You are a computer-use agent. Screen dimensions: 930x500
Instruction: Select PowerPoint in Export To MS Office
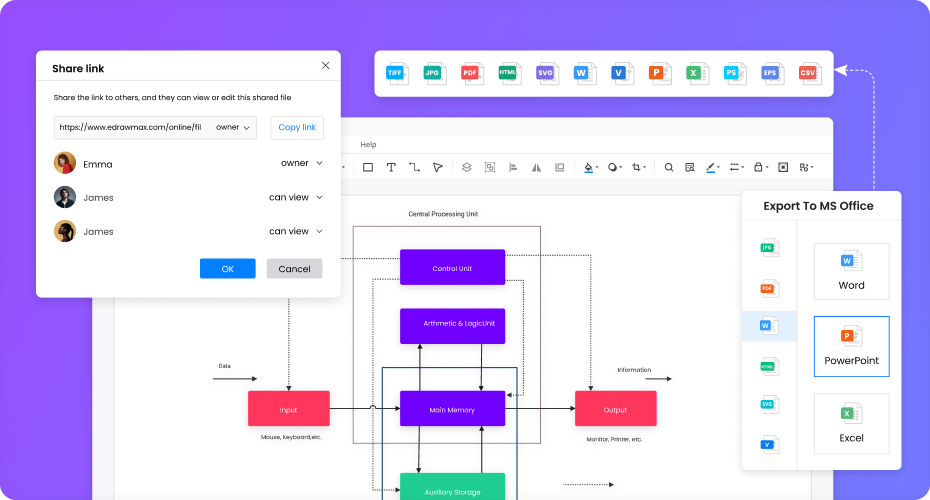click(x=850, y=346)
